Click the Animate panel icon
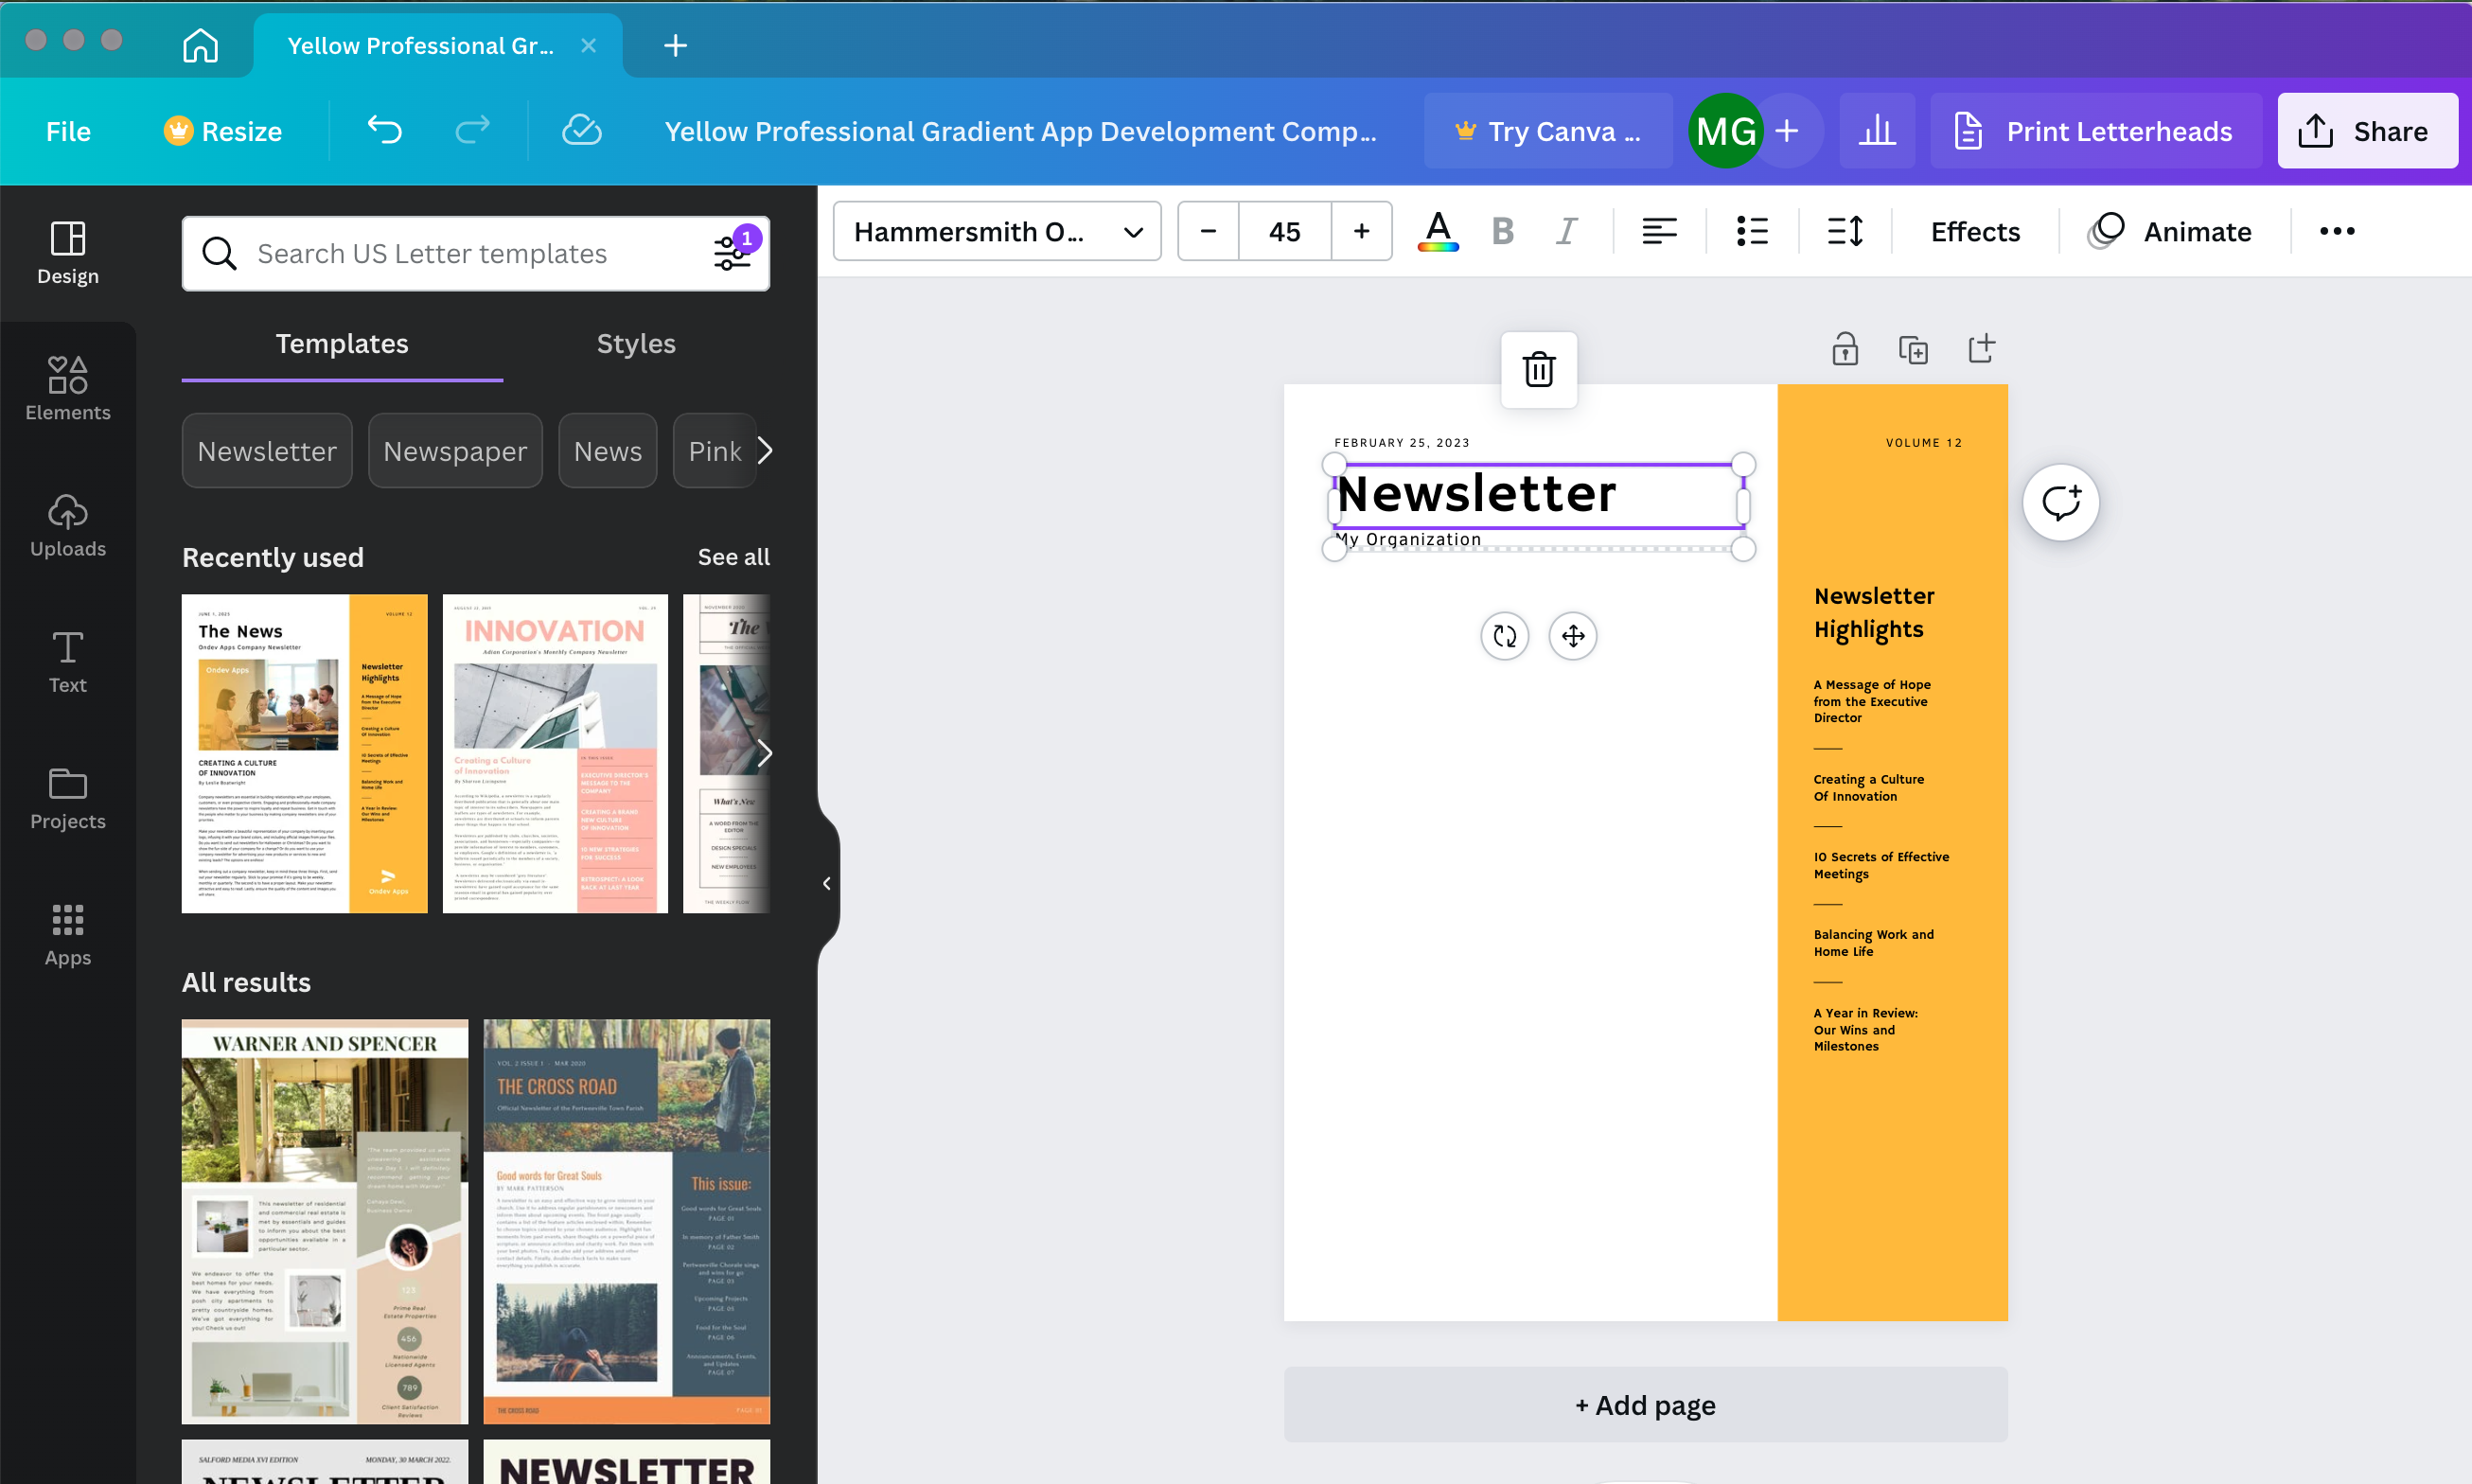Viewport: 2472px width, 1484px height. (2170, 230)
